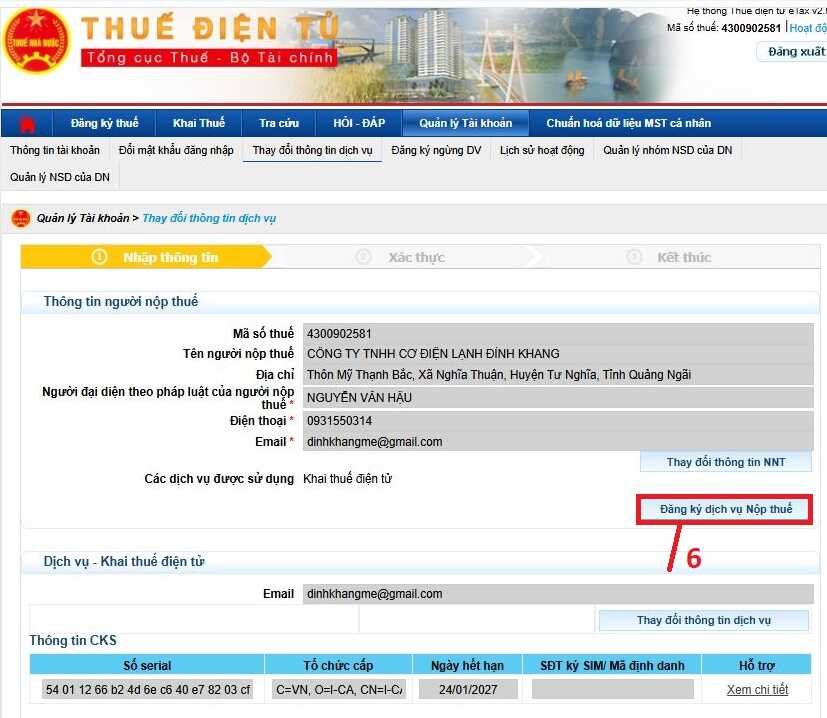This screenshot has height=718, width=827.
Task: Open Xem chi tiết link in CKS table
Action: 757,690
